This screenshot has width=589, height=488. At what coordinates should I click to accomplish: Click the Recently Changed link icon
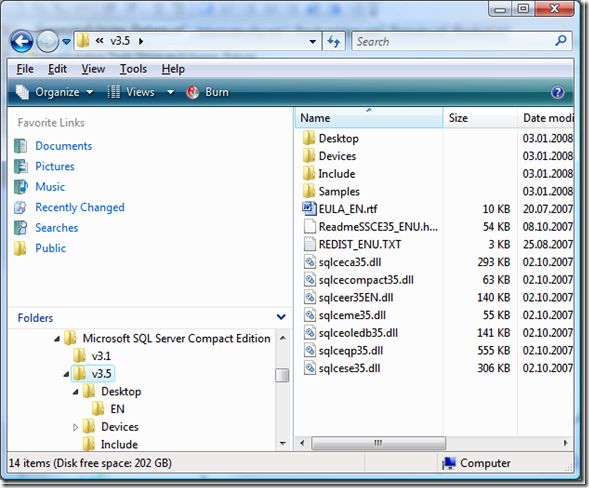point(20,207)
